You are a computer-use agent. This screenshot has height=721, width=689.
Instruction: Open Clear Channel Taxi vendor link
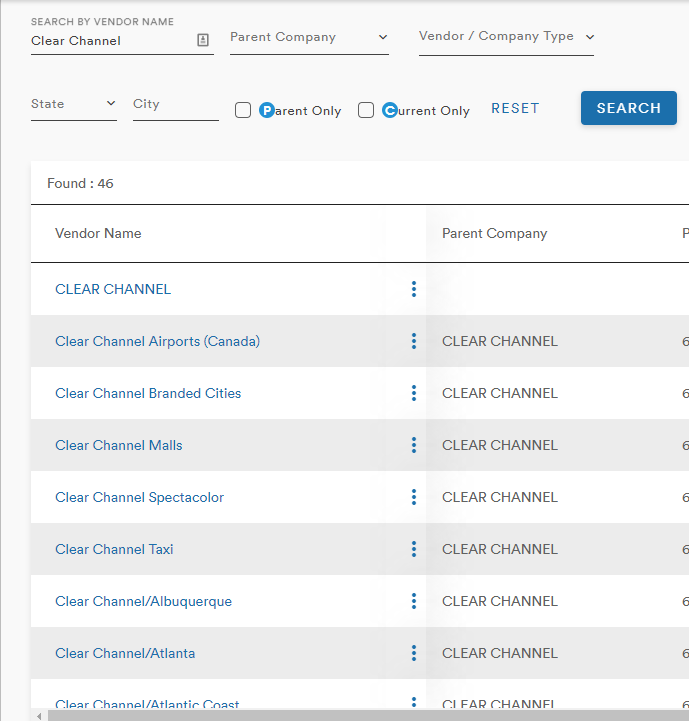point(114,549)
